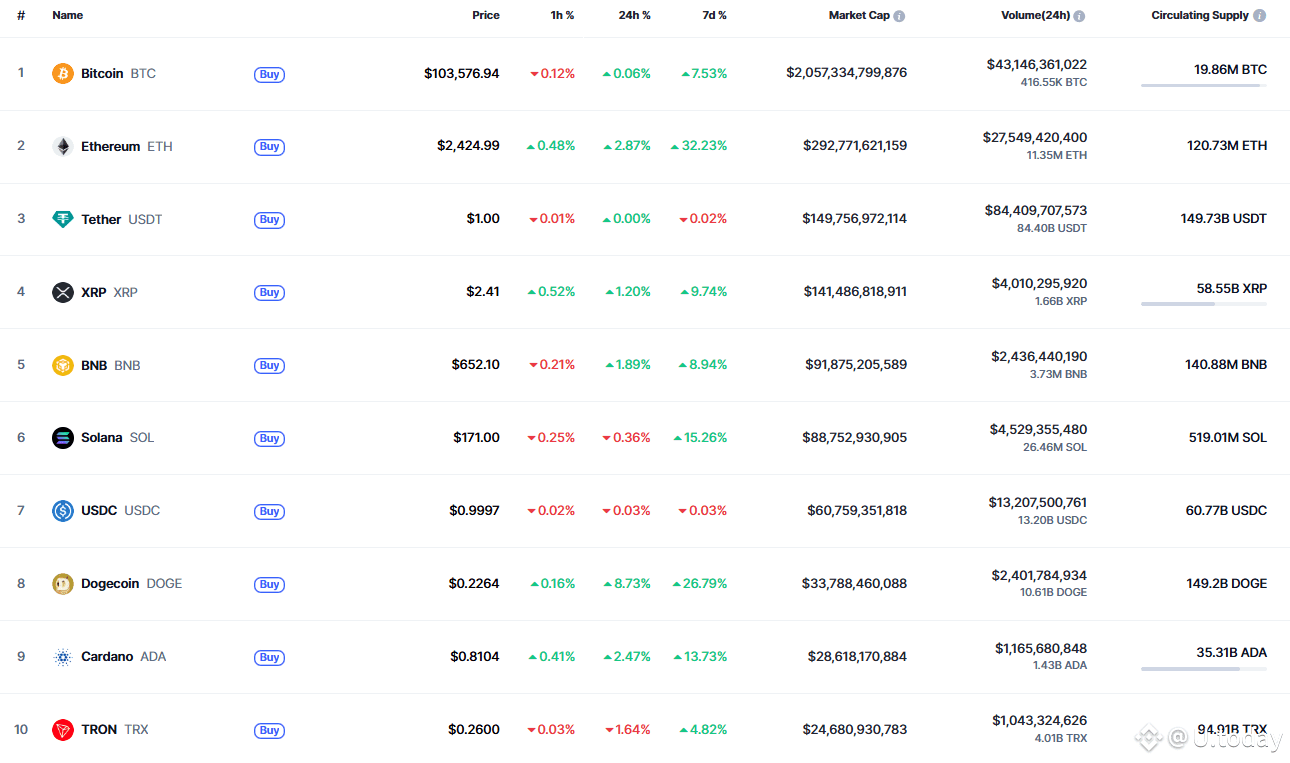Click the Ethereum coin logo icon
Screen dimensions: 1290x763
[63, 147]
